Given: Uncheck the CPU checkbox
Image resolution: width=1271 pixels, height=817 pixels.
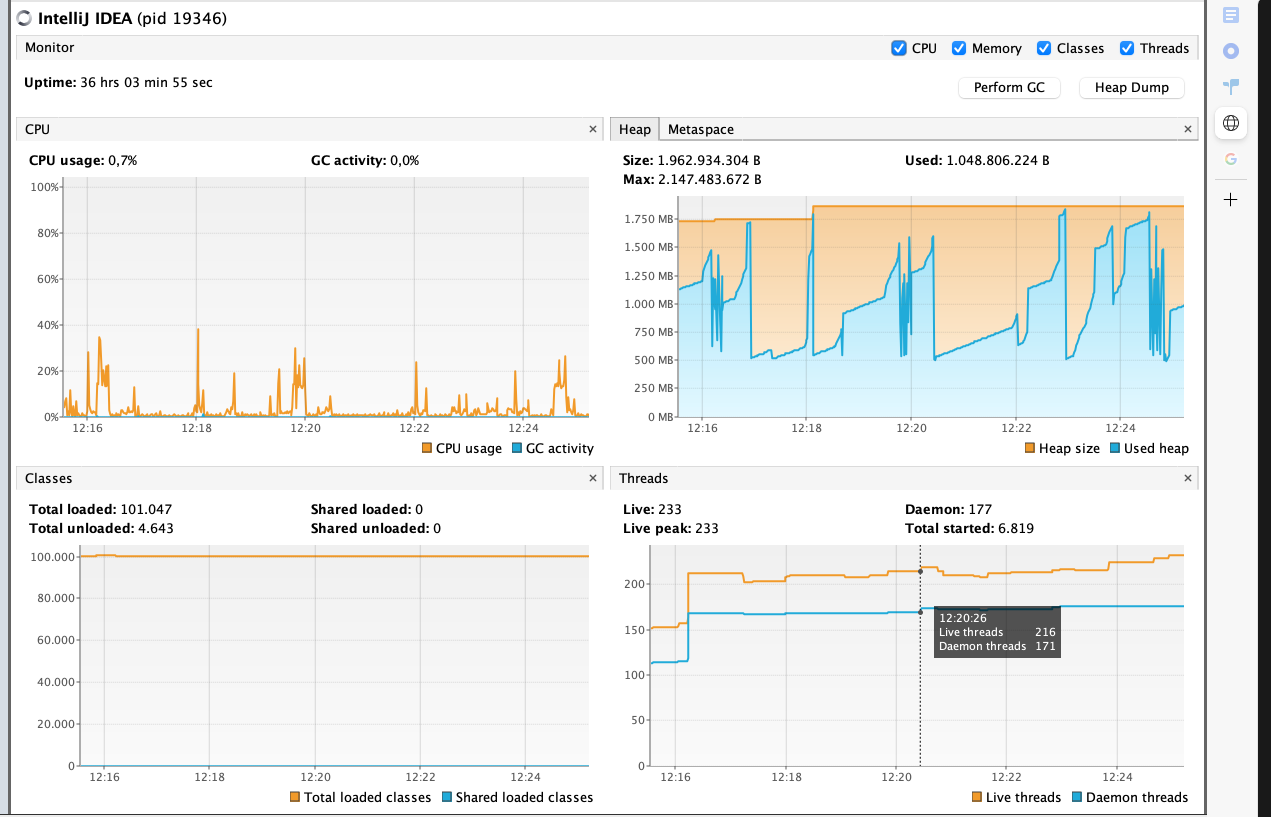Looking at the screenshot, I should 898,48.
